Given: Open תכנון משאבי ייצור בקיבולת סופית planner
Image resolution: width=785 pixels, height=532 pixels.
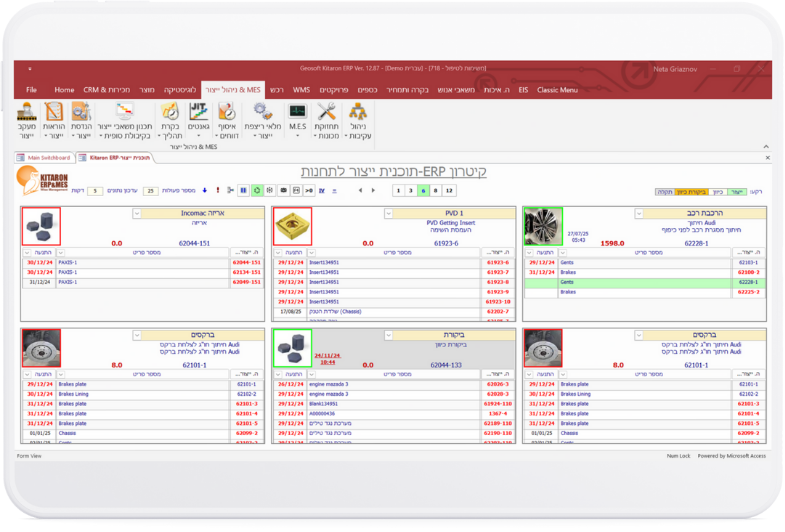Looking at the screenshot, I should (125, 121).
